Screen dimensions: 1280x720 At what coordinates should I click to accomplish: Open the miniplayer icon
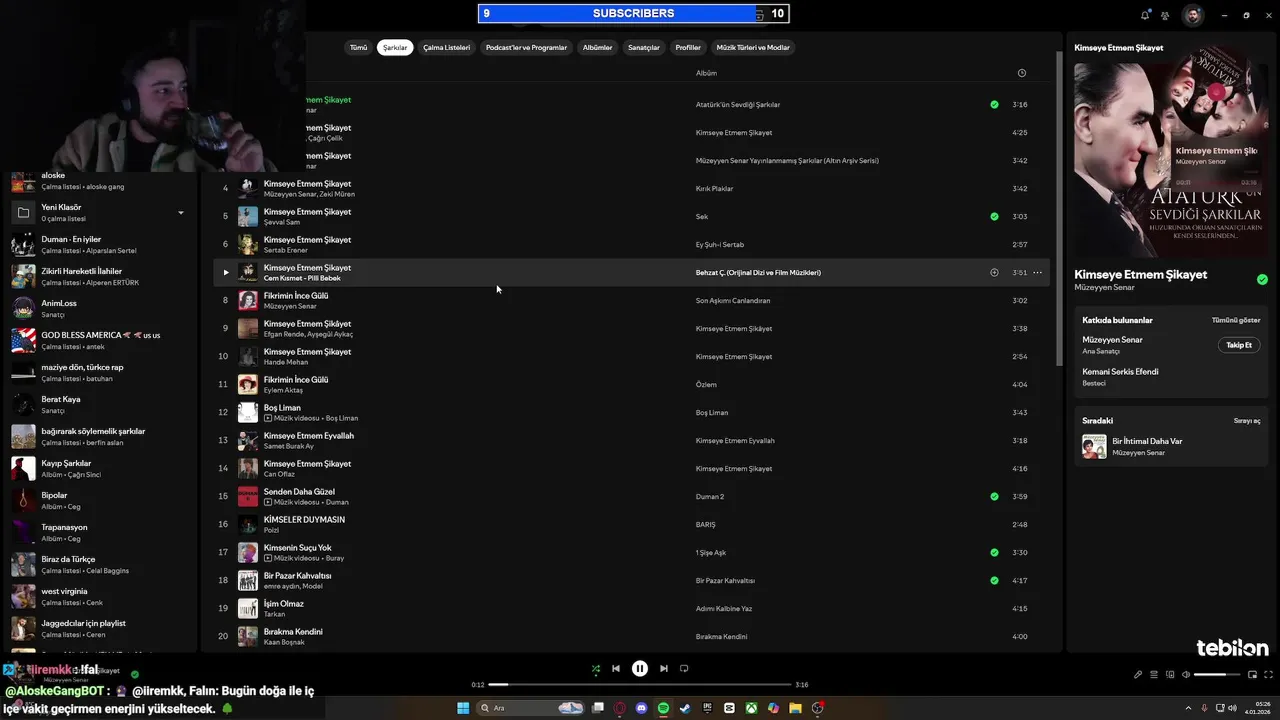point(1252,674)
